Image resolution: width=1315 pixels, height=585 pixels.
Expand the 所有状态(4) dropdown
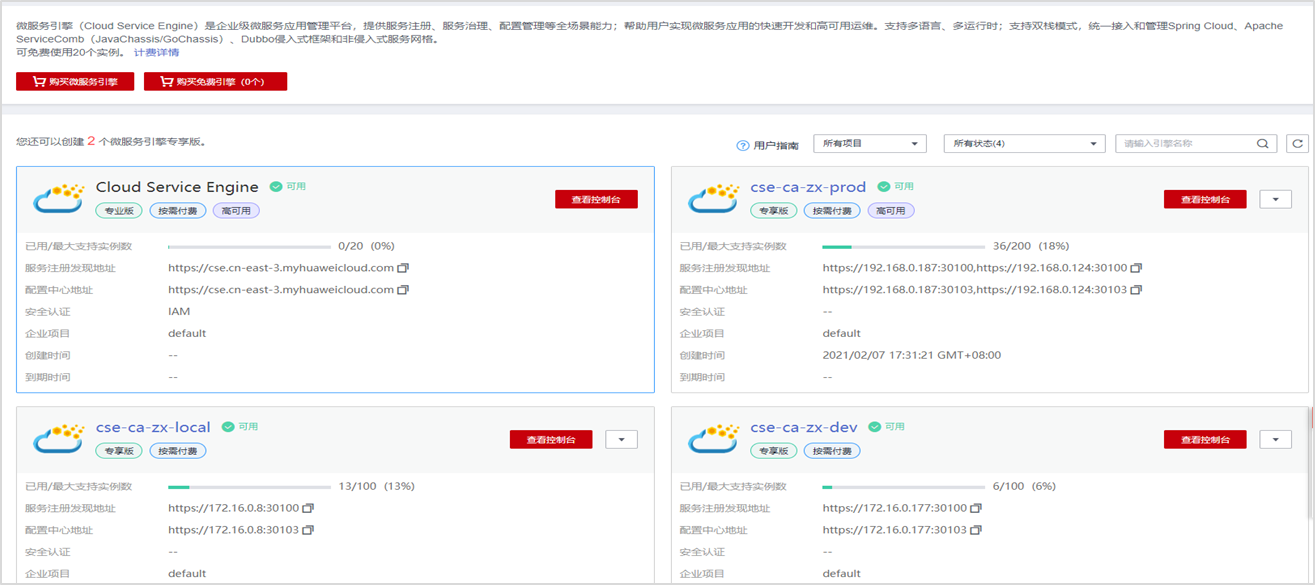click(1024, 144)
